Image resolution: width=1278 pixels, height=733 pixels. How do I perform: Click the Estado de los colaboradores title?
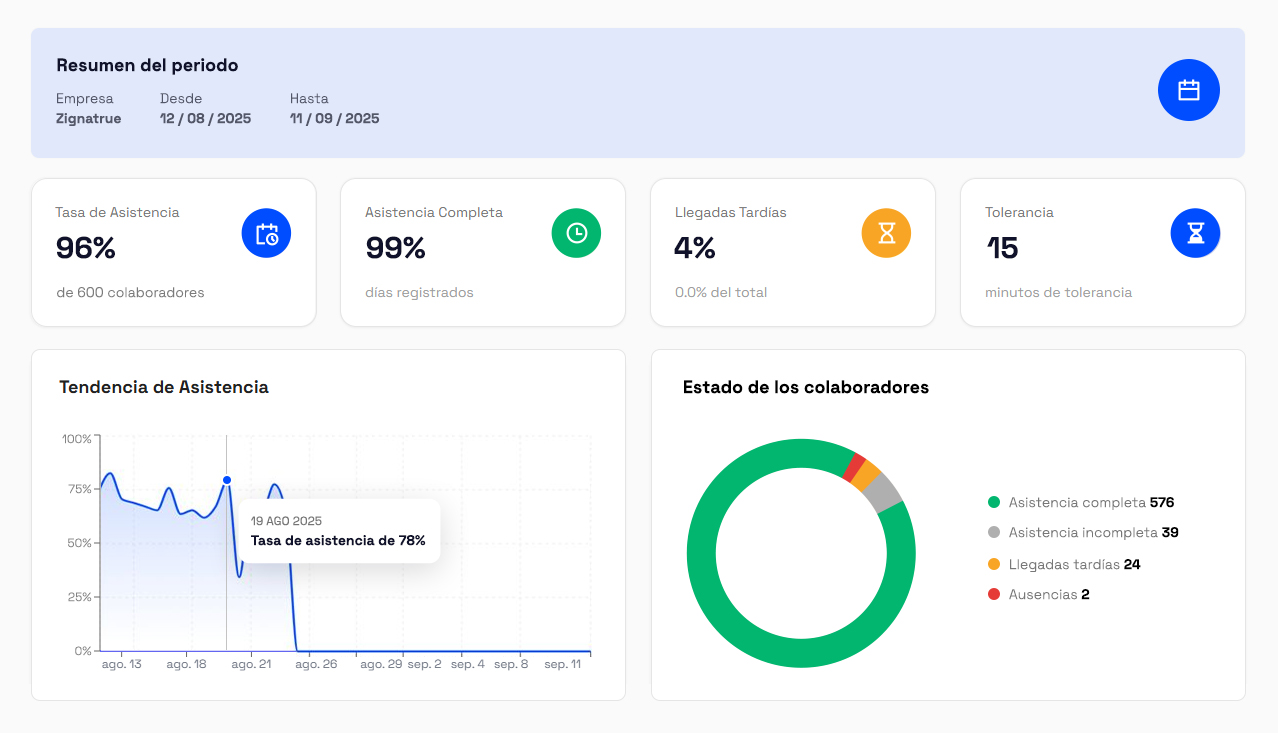(806, 387)
